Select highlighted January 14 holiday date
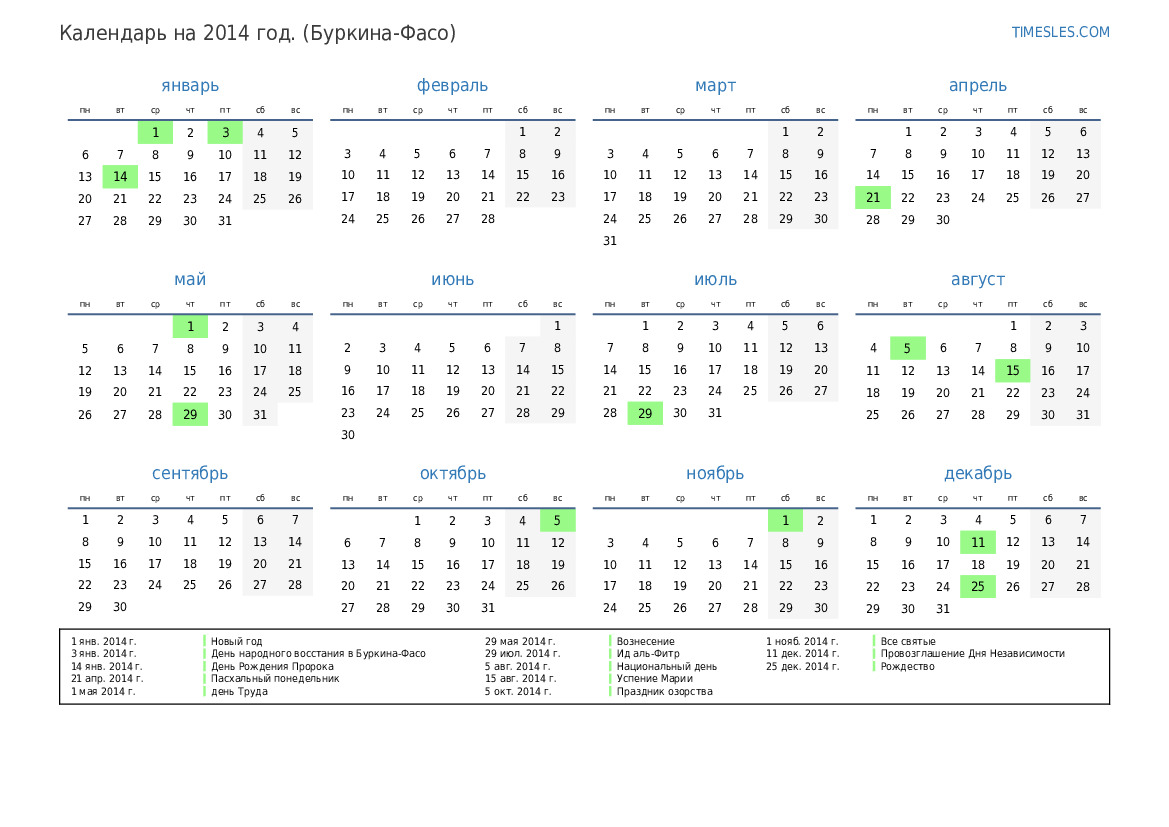 (120, 177)
